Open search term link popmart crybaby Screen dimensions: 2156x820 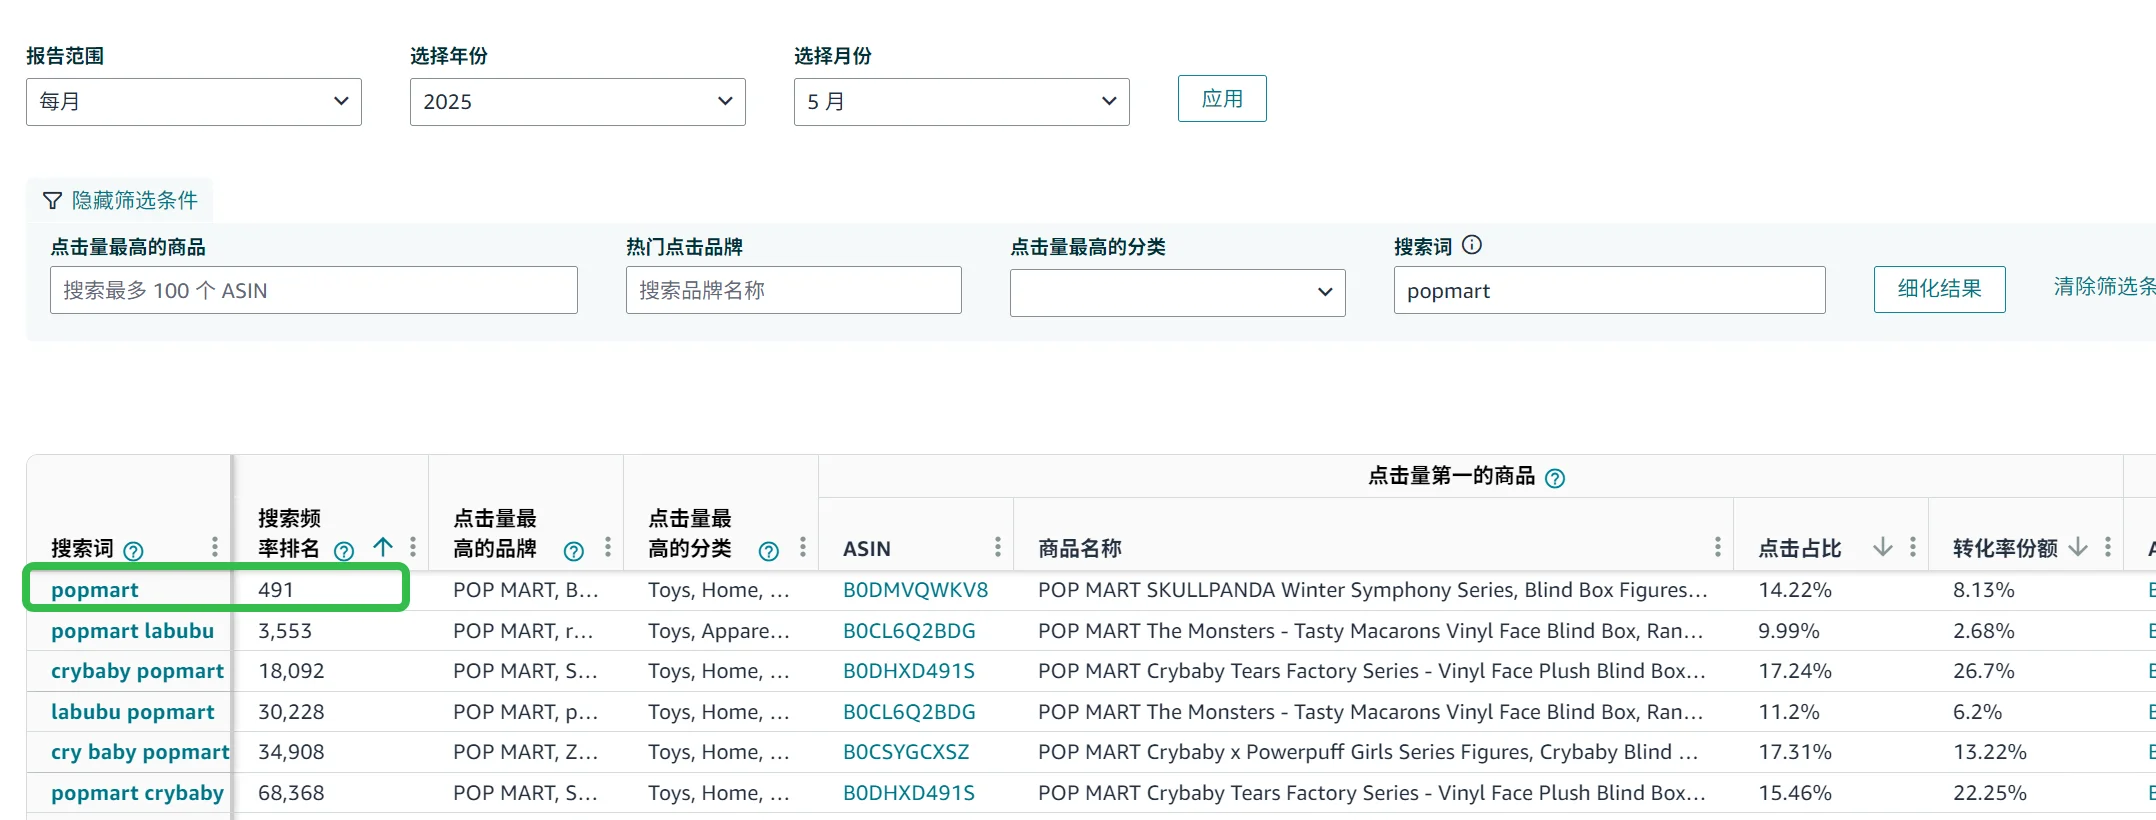point(137,793)
